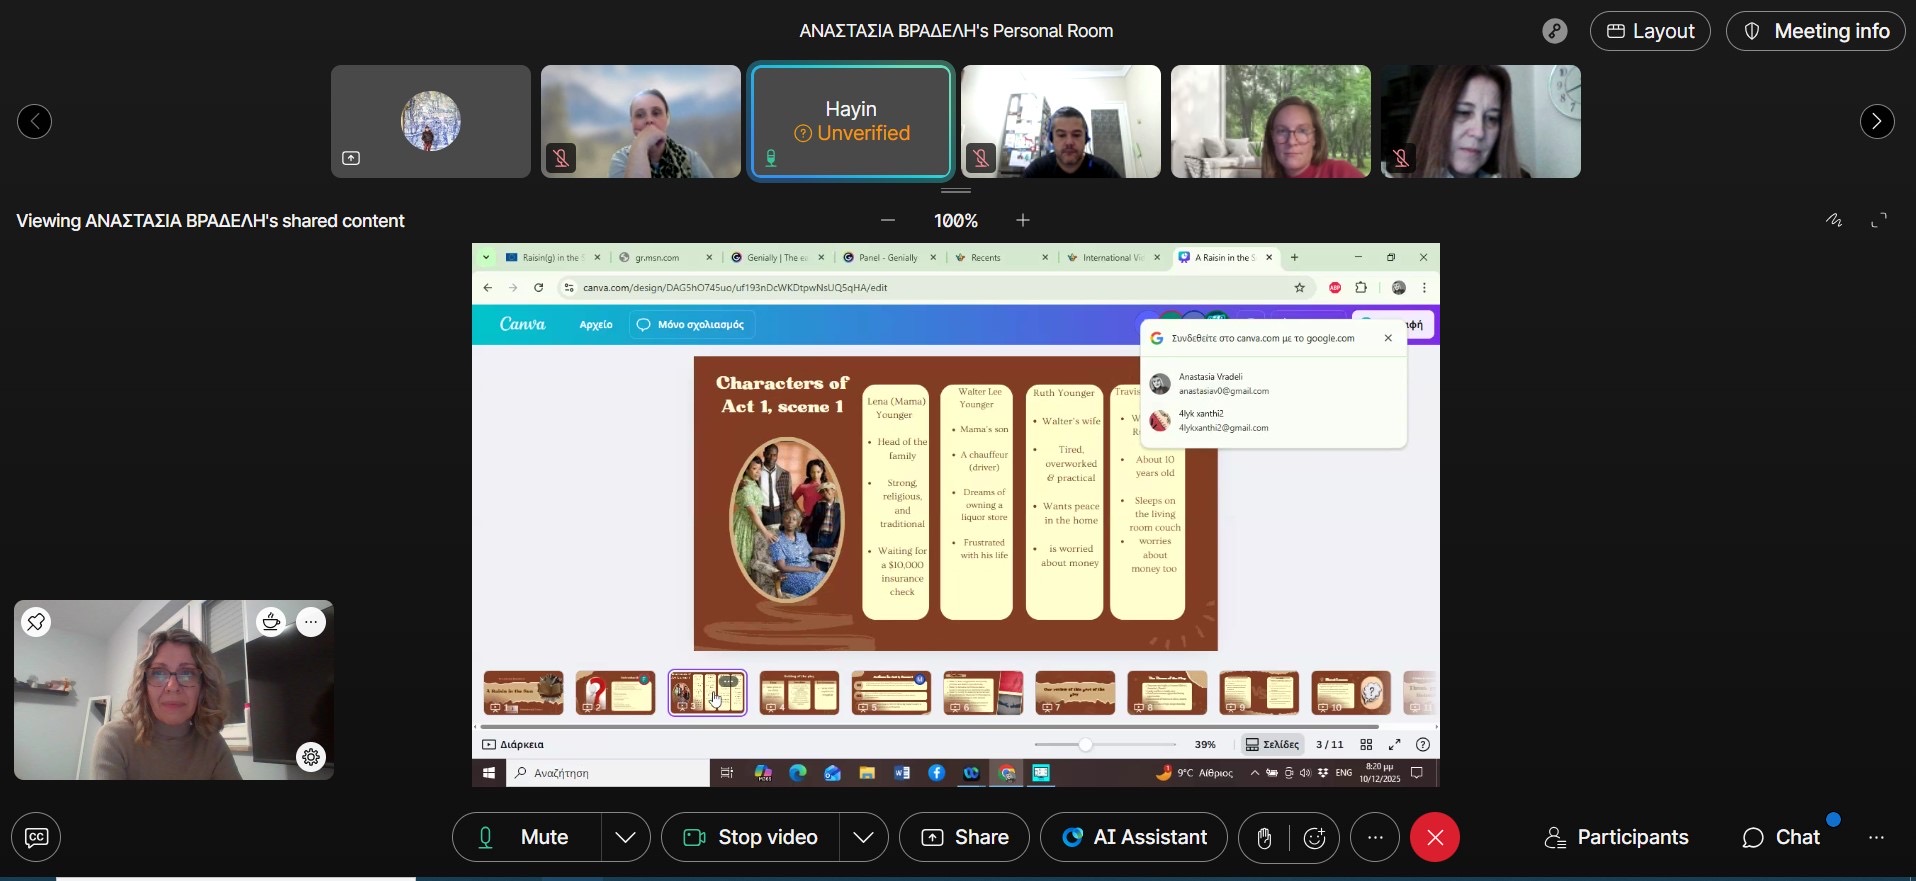
Task: Open the Participants panel
Action: (1617, 837)
